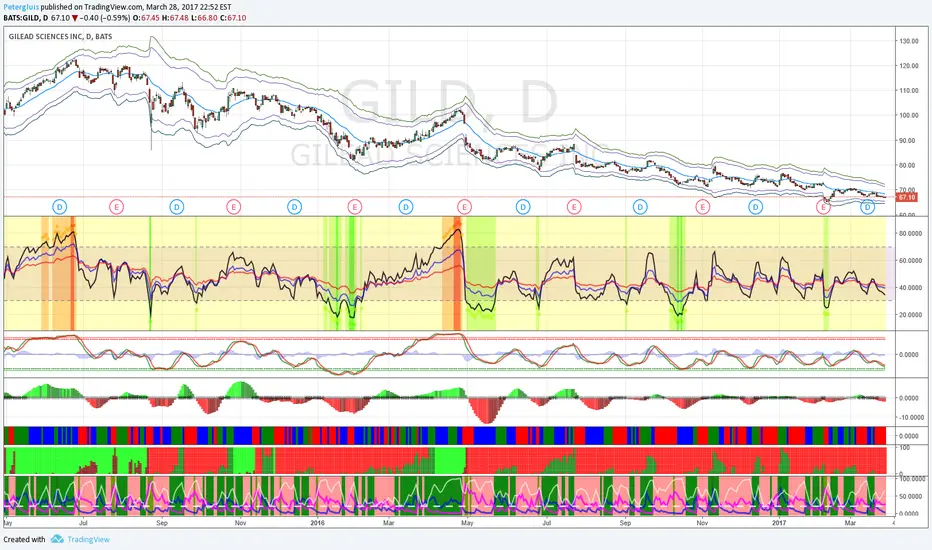
Task: Click the late April 2016 earnings E marker
Action: pyautogui.click(x=464, y=207)
